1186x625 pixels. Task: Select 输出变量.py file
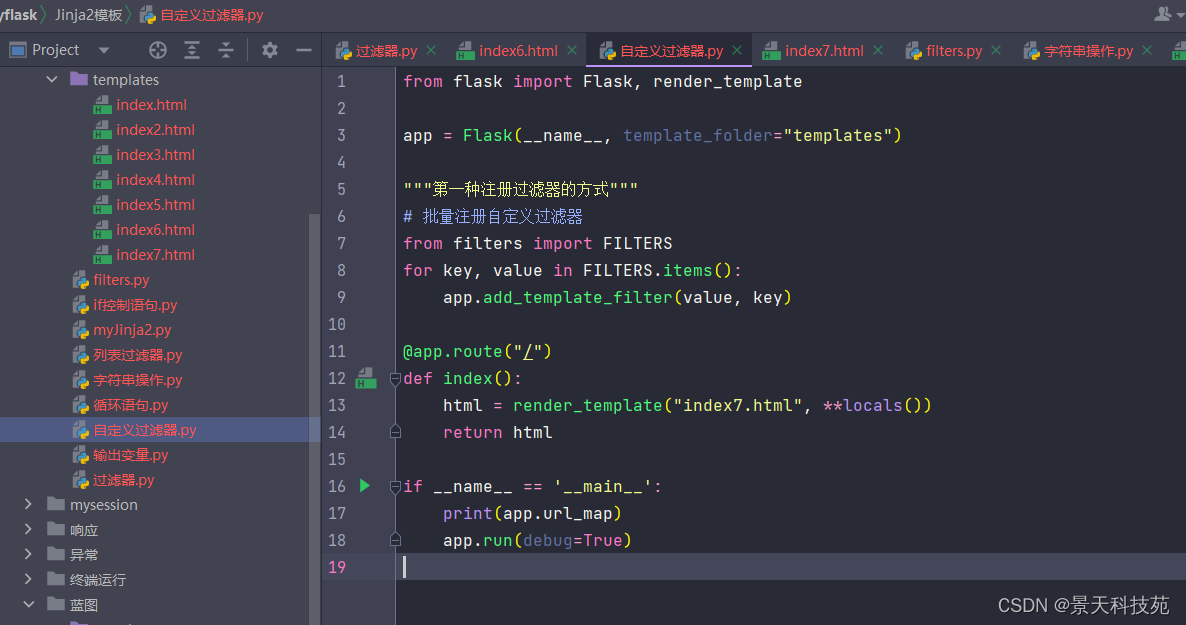pyautogui.click(x=131, y=455)
